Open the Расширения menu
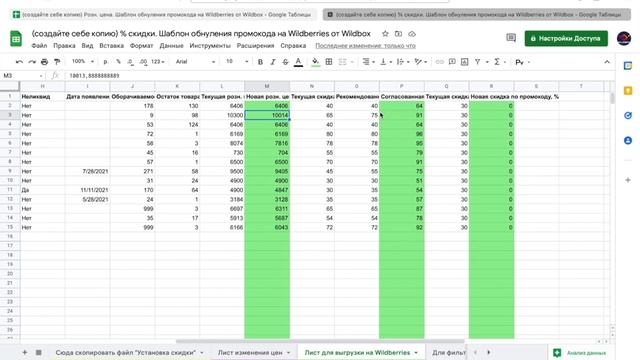The width and height of the screenshot is (640, 360). 256,46
